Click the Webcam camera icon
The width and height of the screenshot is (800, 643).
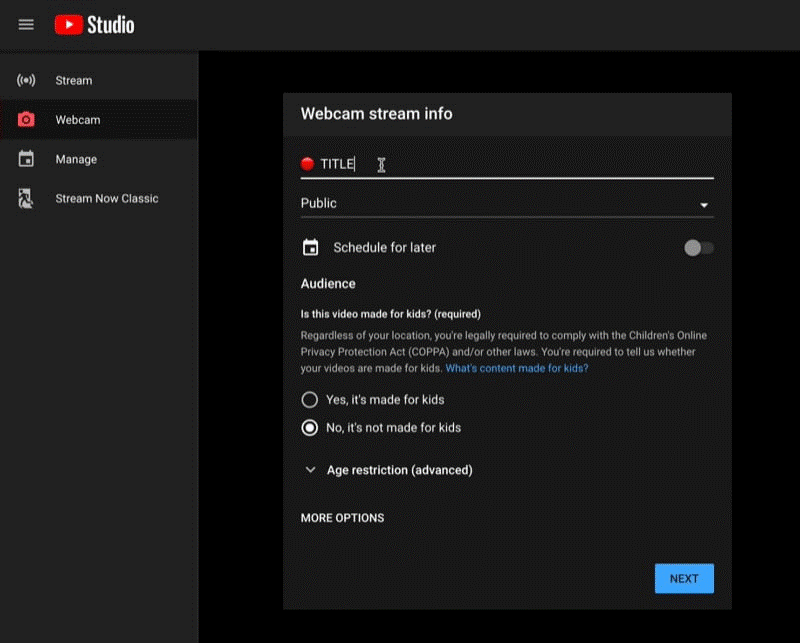[24, 119]
